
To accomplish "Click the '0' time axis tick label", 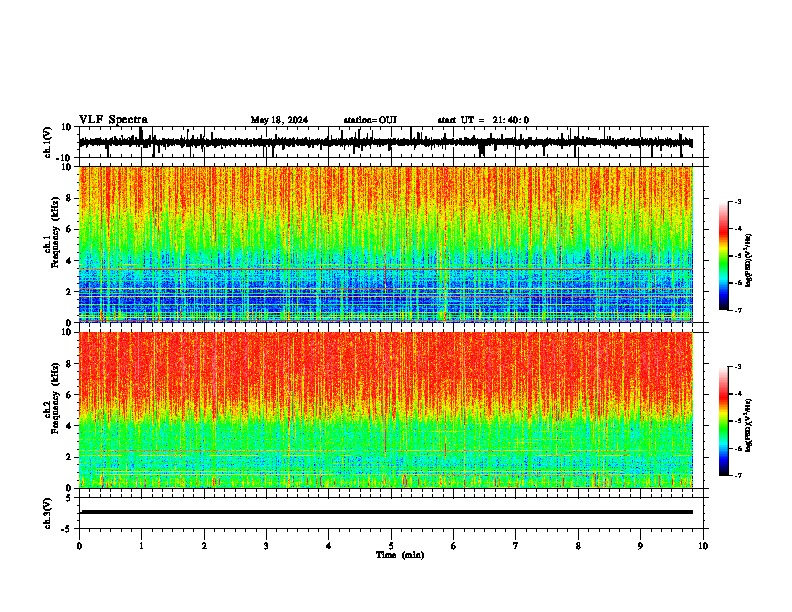I will click(x=79, y=546).
